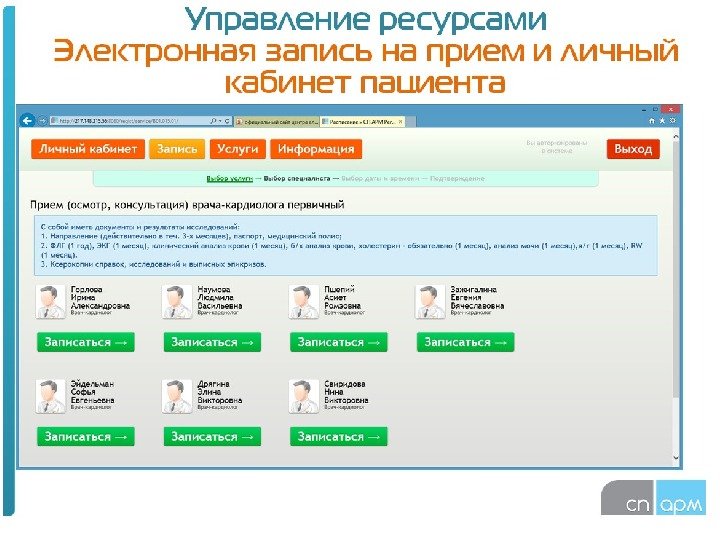720x540 pixels.
Task: Open the browser tools gear icon
Action: click(x=673, y=121)
